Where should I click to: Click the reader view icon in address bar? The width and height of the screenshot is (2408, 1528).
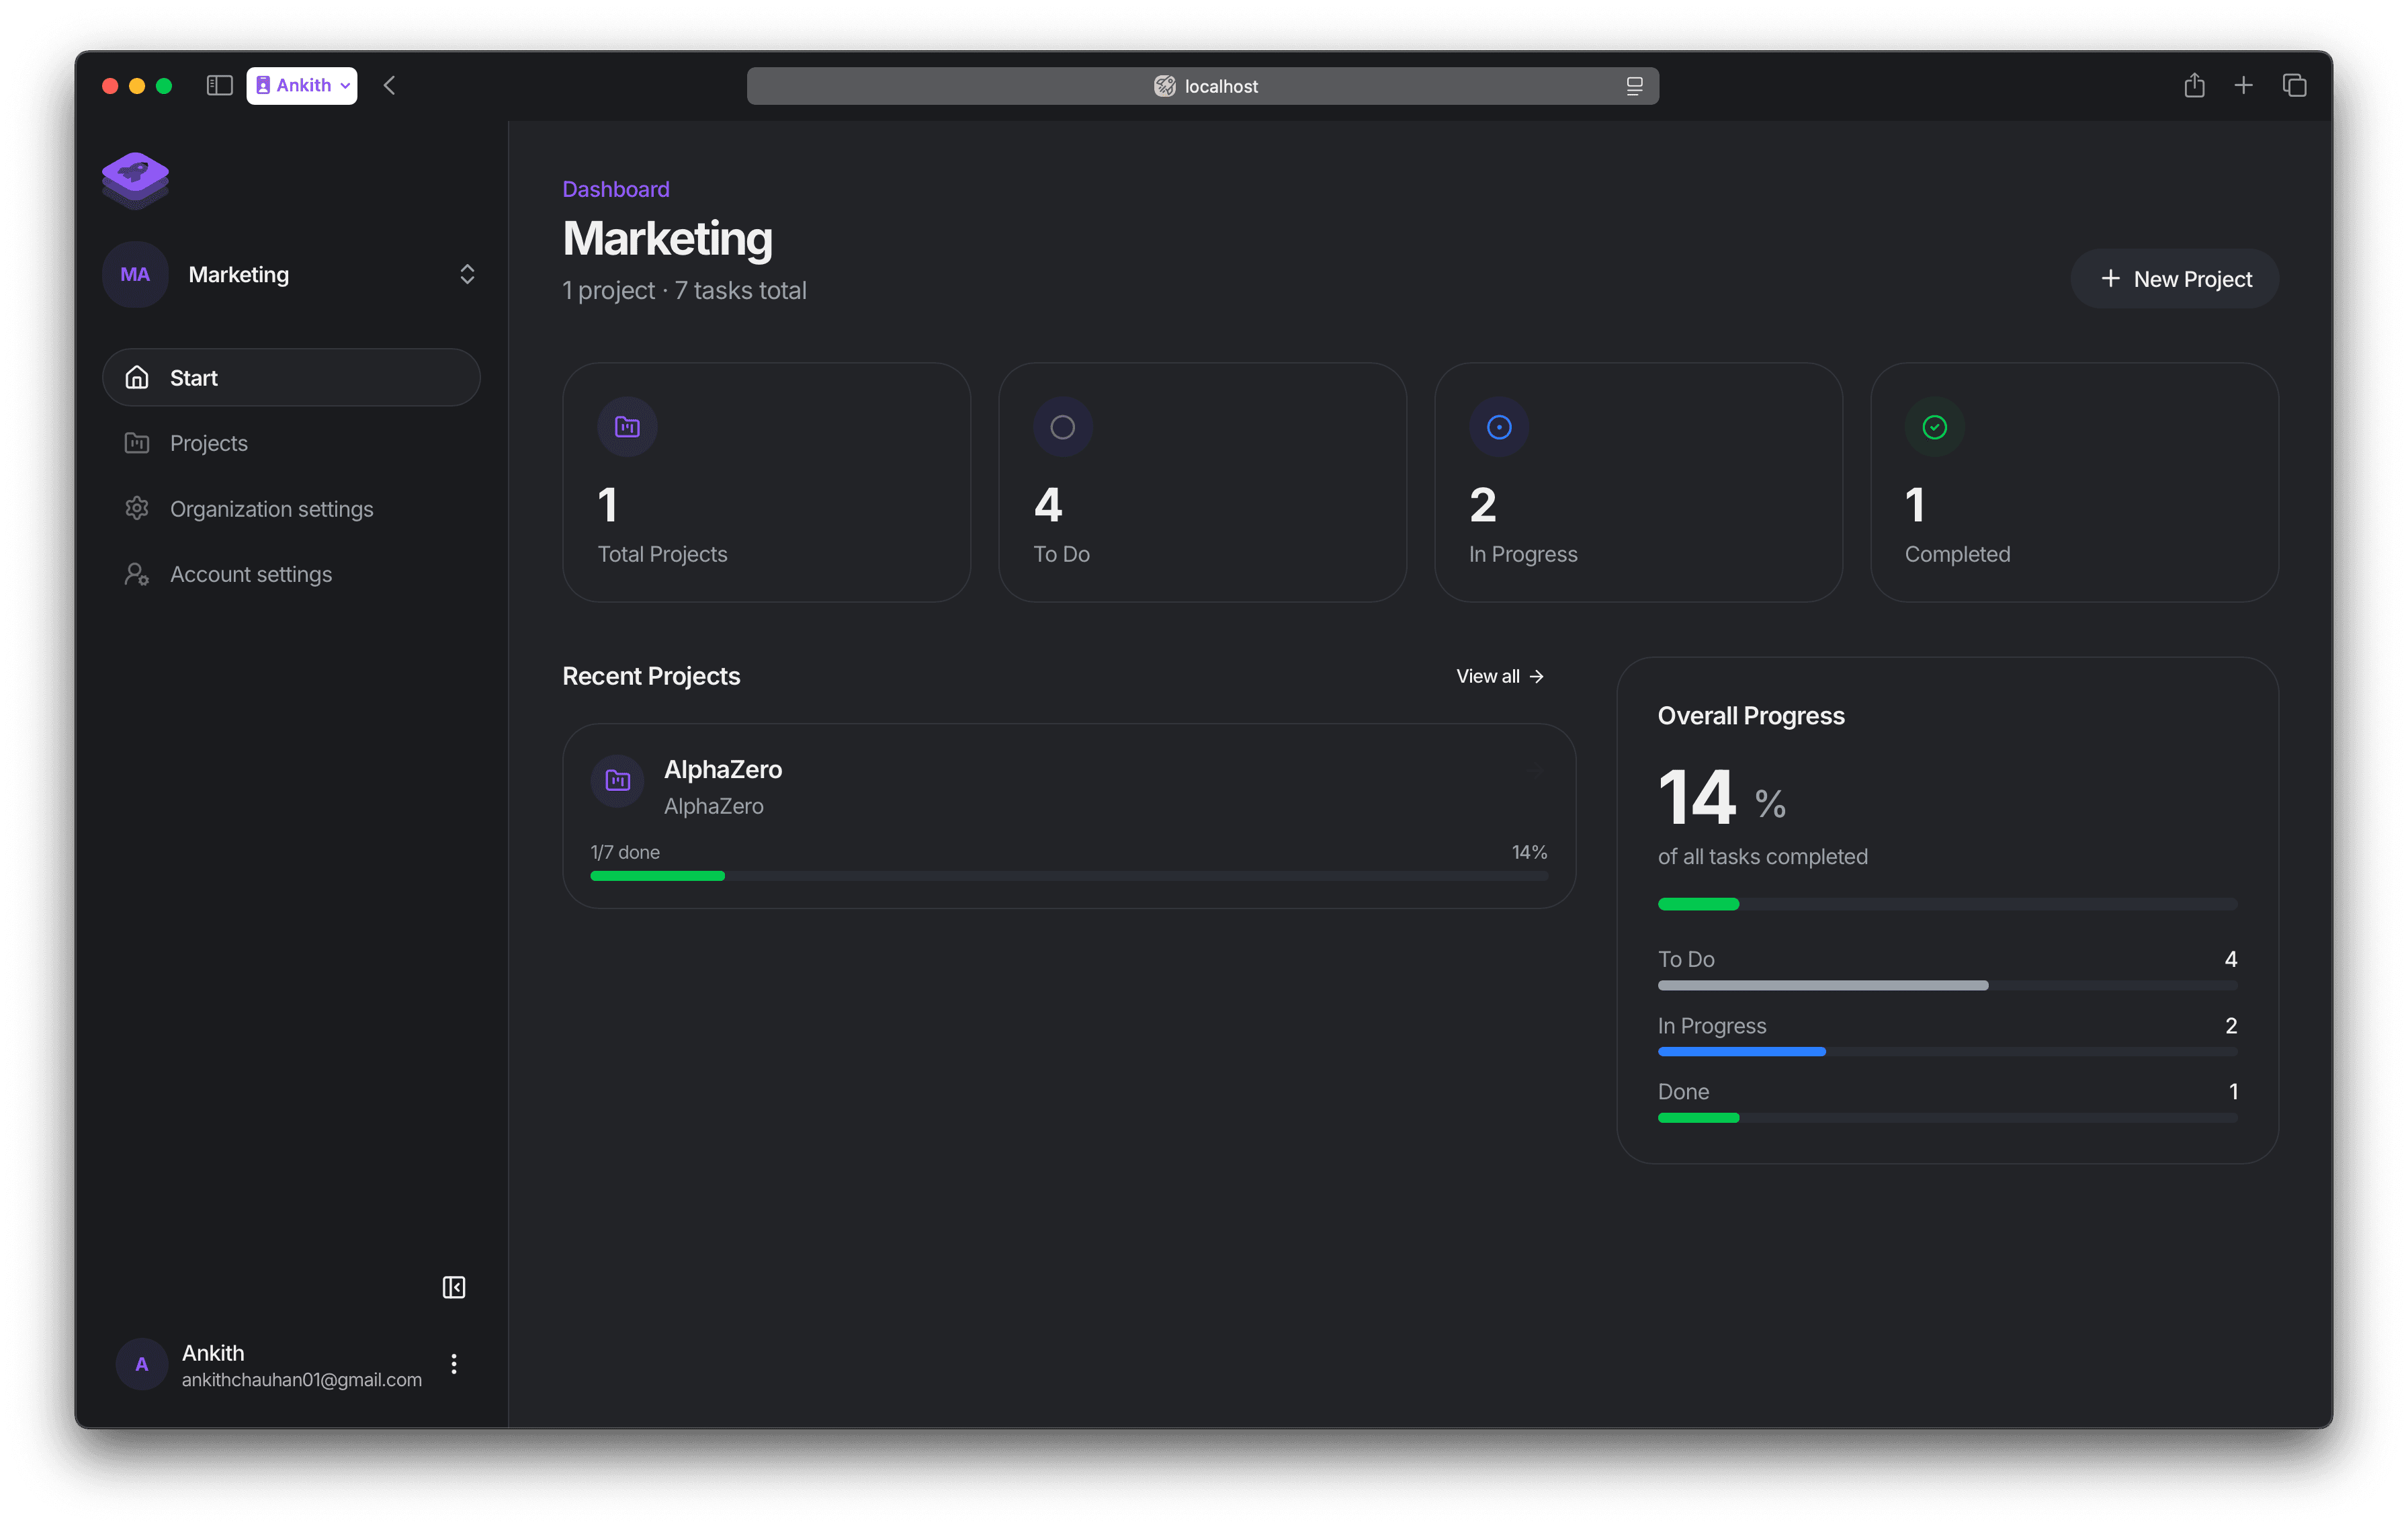1634,86
